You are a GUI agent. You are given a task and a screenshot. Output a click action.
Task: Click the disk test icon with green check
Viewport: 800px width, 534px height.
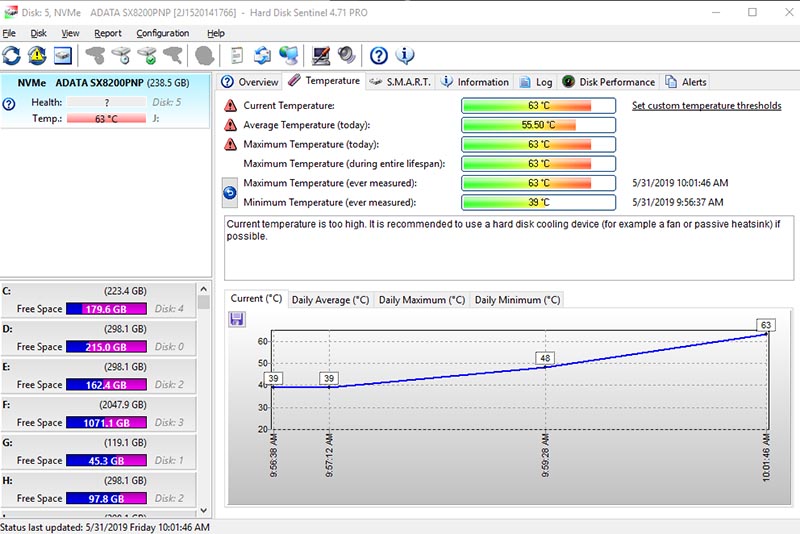(x=147, y=56)
